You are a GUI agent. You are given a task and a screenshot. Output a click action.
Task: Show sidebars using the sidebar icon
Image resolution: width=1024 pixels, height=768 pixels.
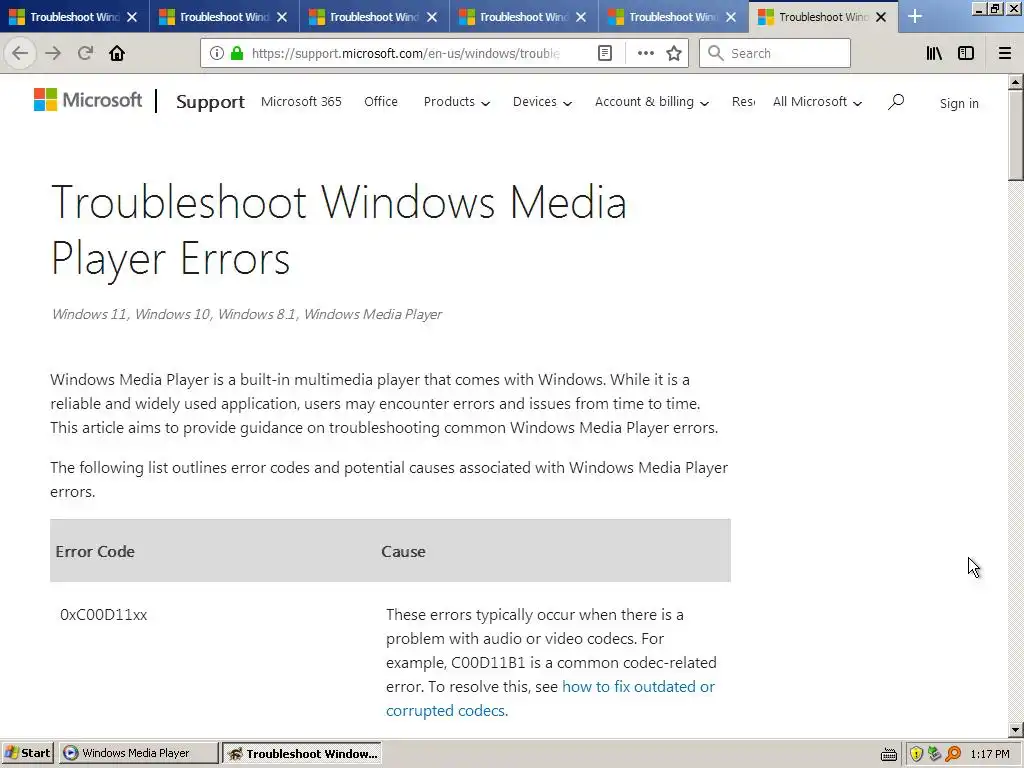click(x=966, y=53)
